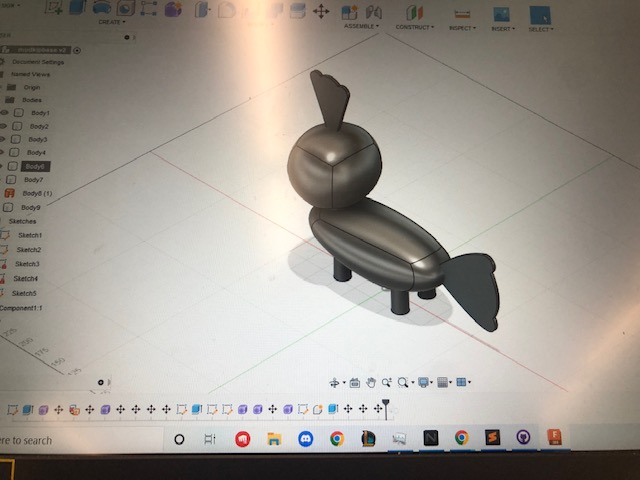640x480 pixels.
Task: Select Sketch5 in the browser
Action: coord(24,293)
